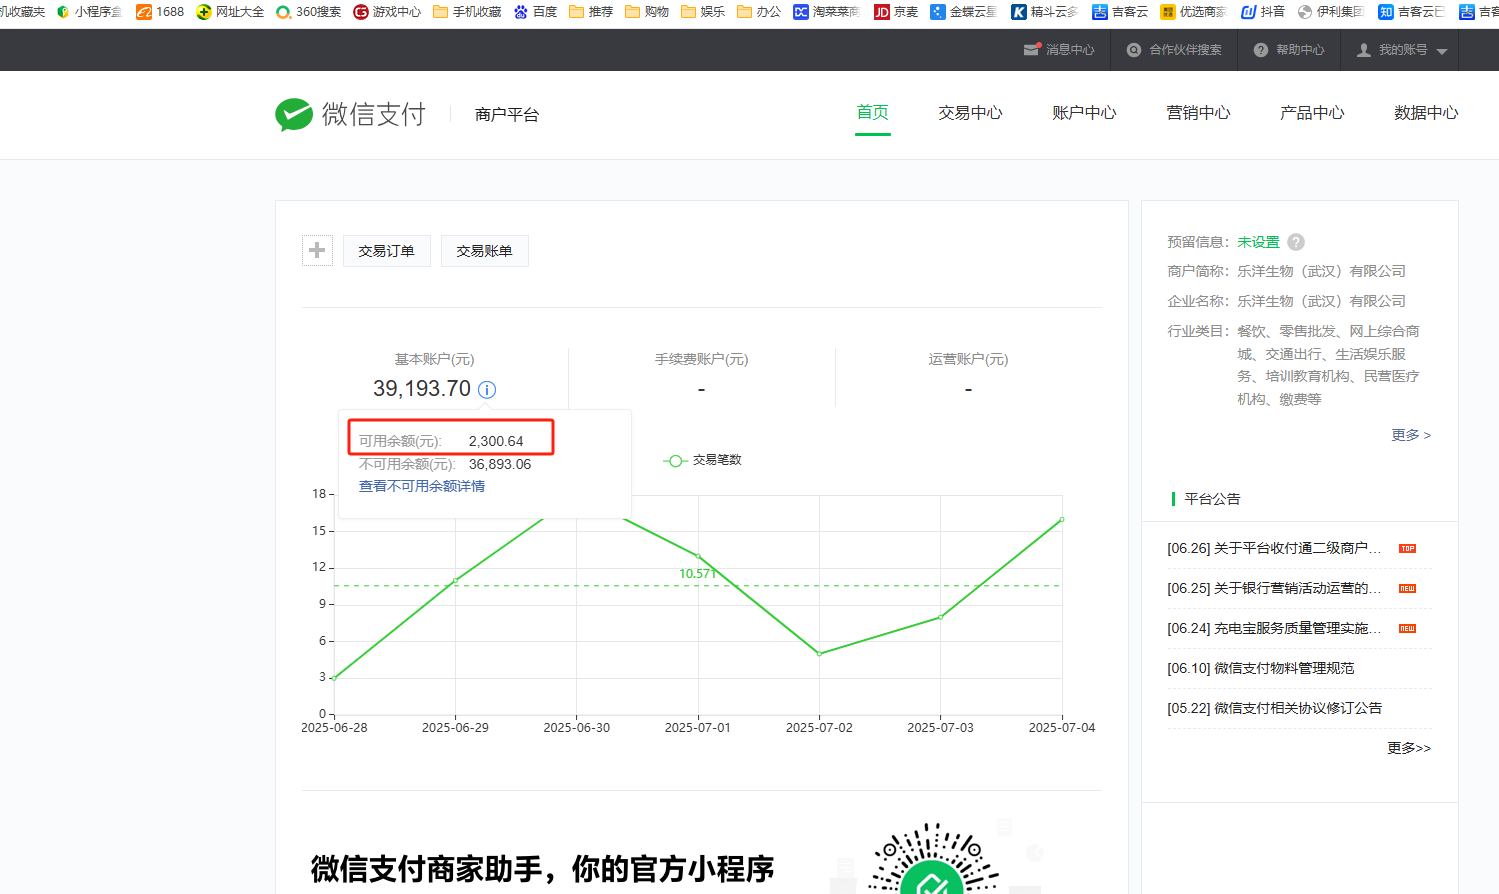This screenshot has width=1499, height=894.
Task: Click the 微信支付 logo
Action: pos(351,114)
